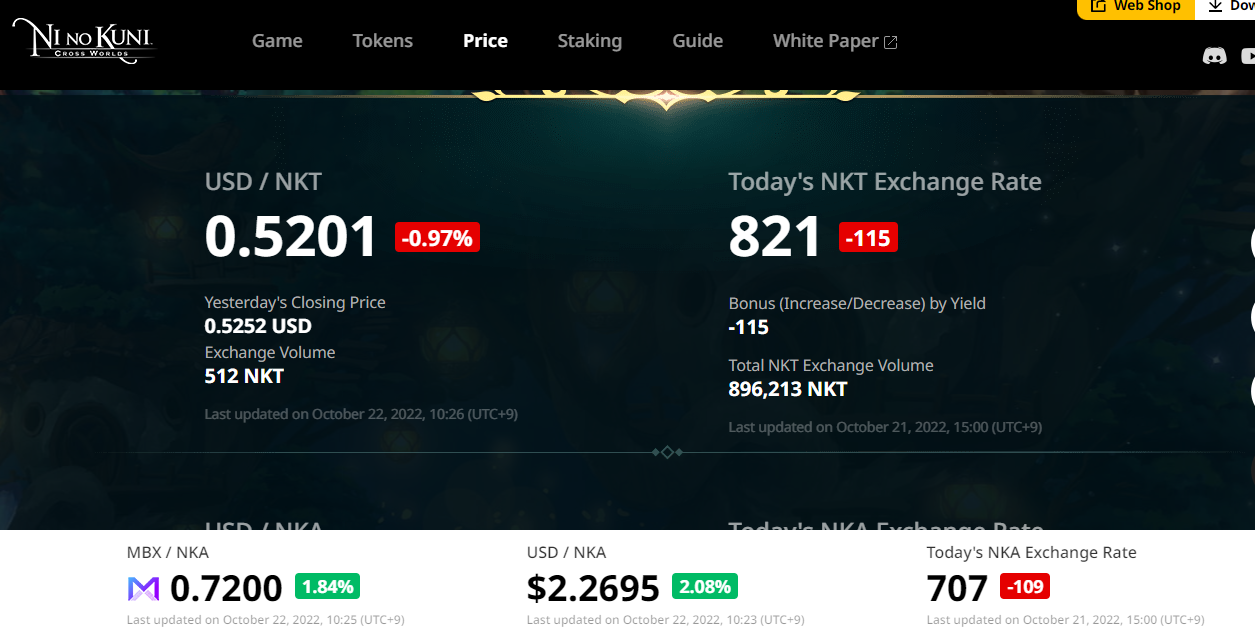Image resolution: width=1255 pixels, height=644 pixels.
Task: Open the YouTube channel icon
Action: (x=1248, y=56)
